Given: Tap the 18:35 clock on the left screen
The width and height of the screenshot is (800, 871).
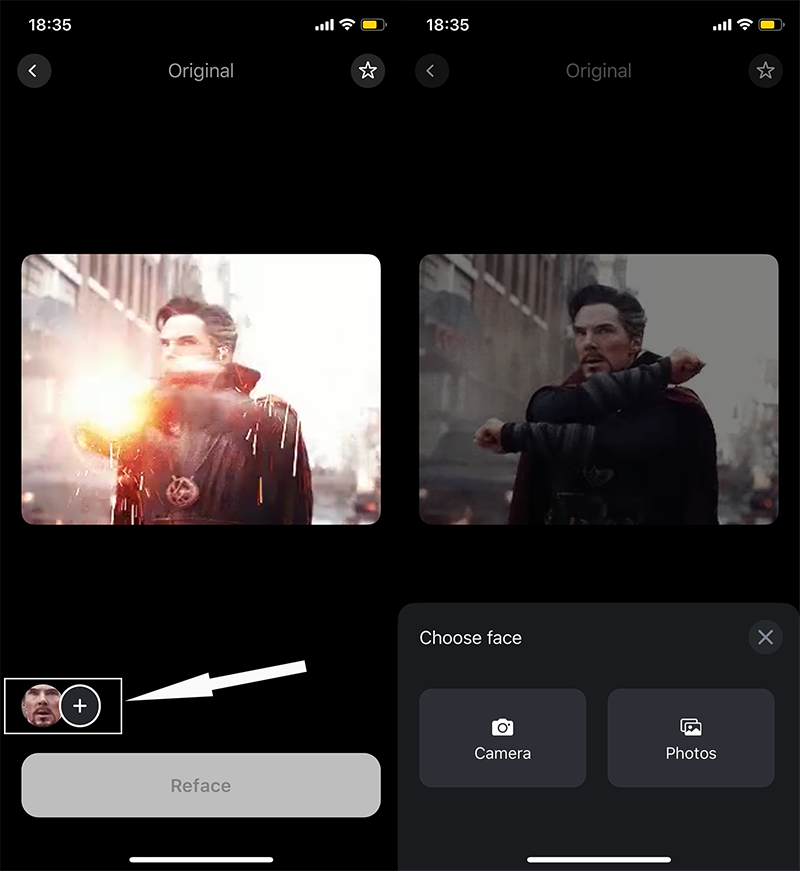Looking at the screenshot, I should tap(50, 25).
